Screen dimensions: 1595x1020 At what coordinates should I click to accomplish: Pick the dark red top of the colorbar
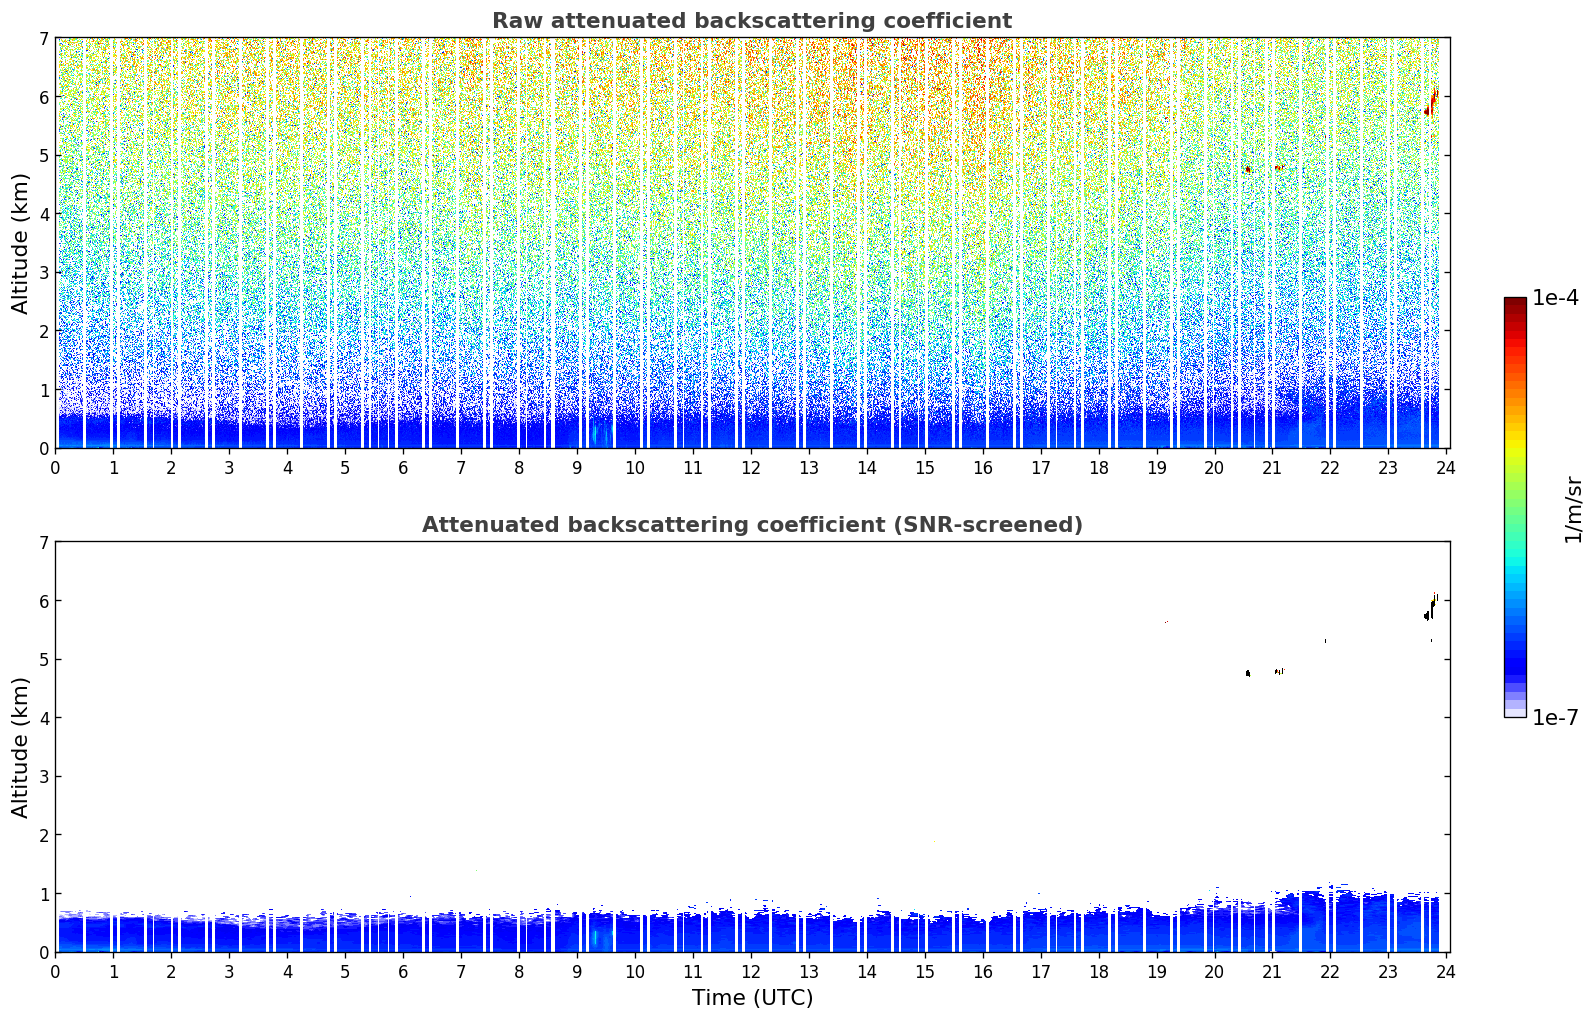(x=1515, y=304)
